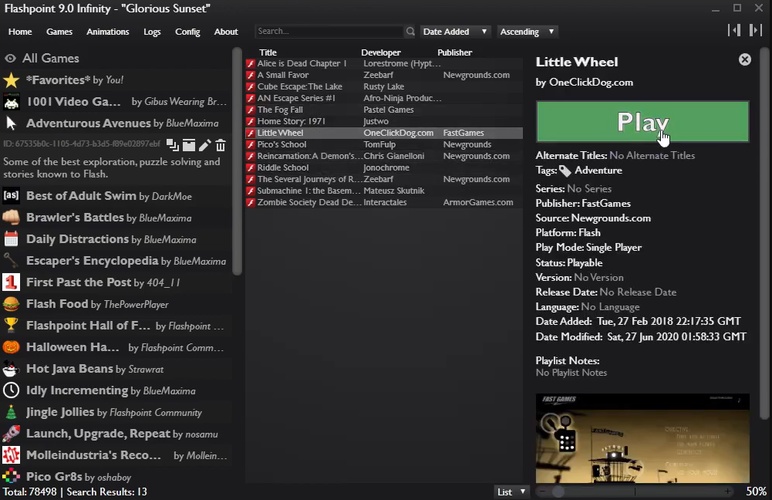This screenshot has width=772, height=500.
Task: Click the Flashpoint Hall of Fame trophy icon
Action: coord(11,326)
